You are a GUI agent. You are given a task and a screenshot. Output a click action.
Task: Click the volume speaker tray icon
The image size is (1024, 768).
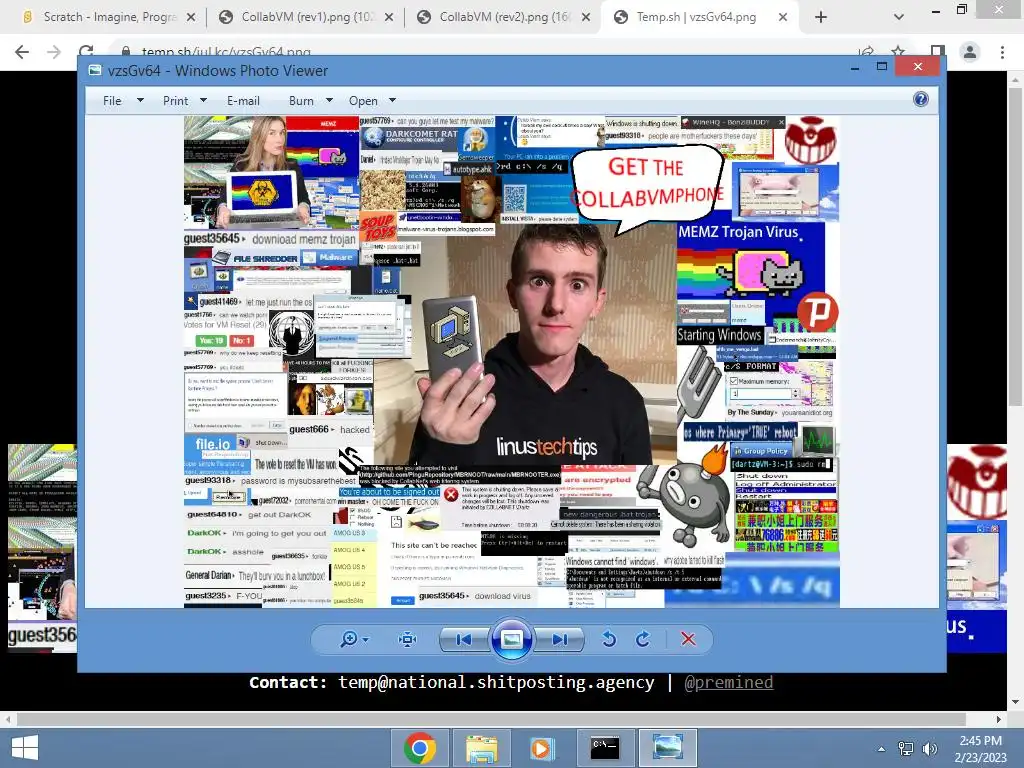click(x=930, y=749)
